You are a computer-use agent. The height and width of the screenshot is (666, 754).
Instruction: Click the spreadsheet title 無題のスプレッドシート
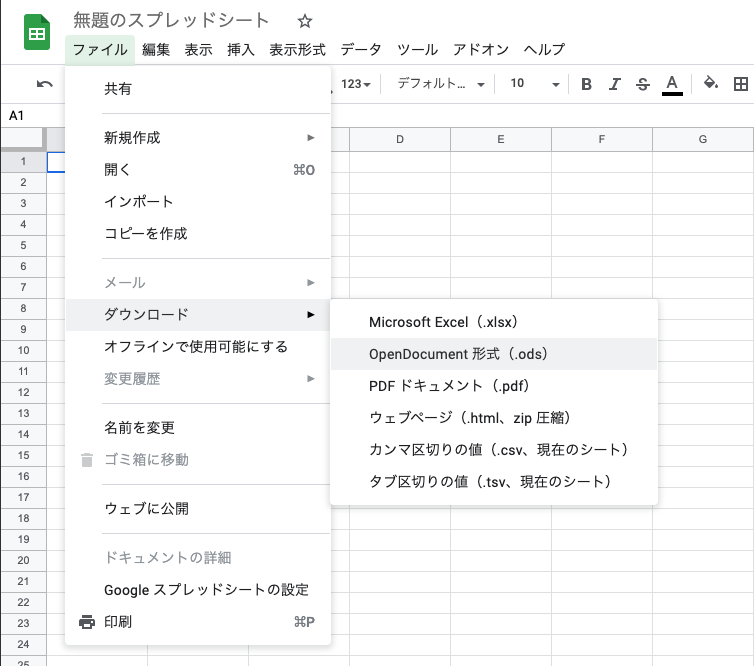[171, 21]
